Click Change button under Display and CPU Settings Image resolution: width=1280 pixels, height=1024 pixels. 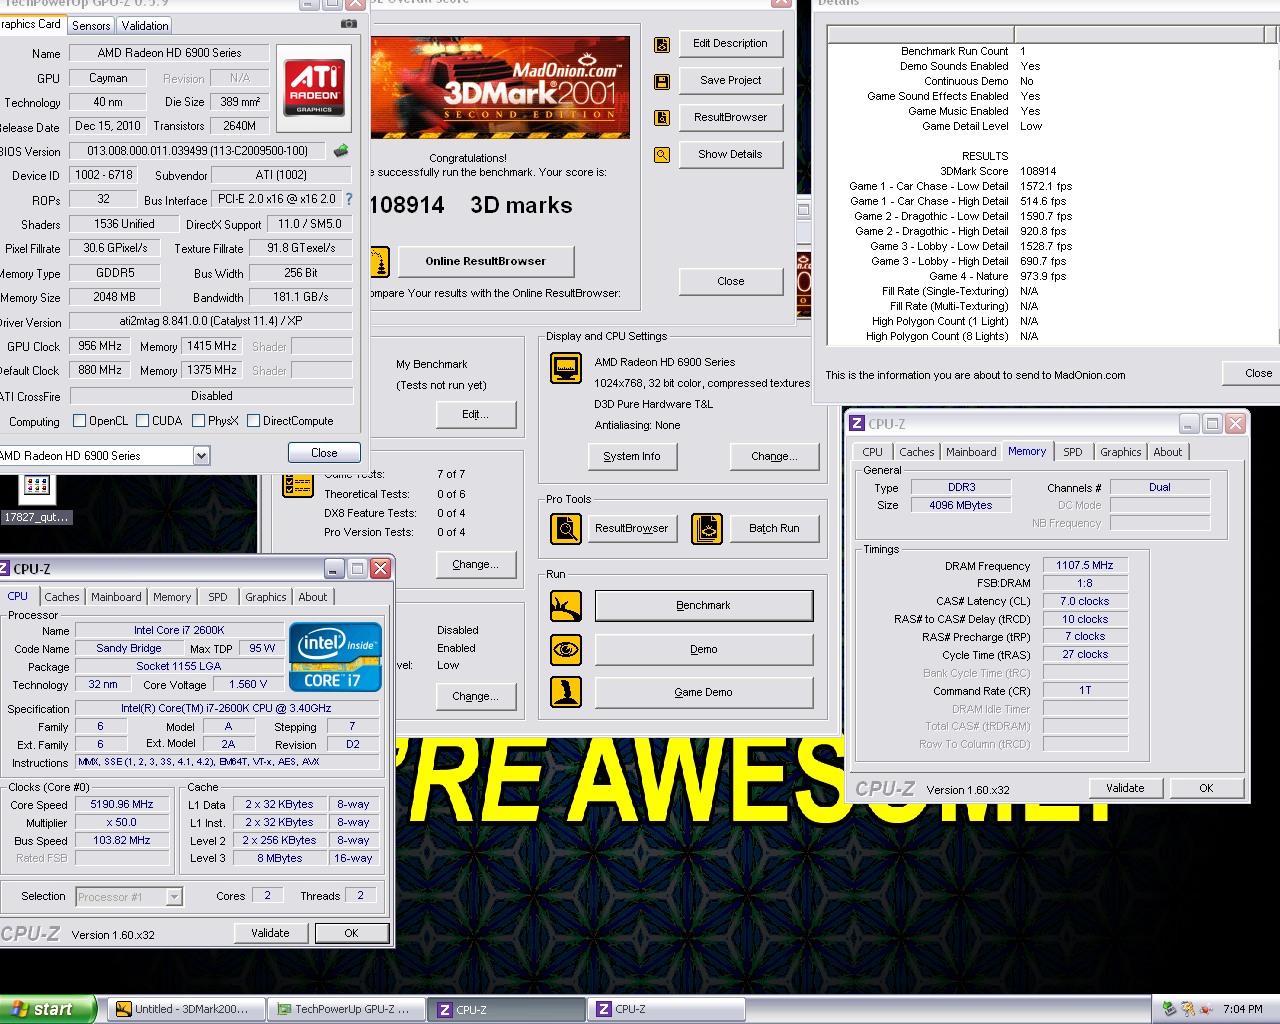(775, 456)
